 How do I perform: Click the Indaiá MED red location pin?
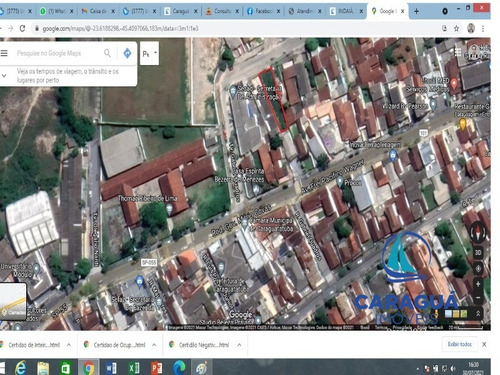(x=454, y=84)
